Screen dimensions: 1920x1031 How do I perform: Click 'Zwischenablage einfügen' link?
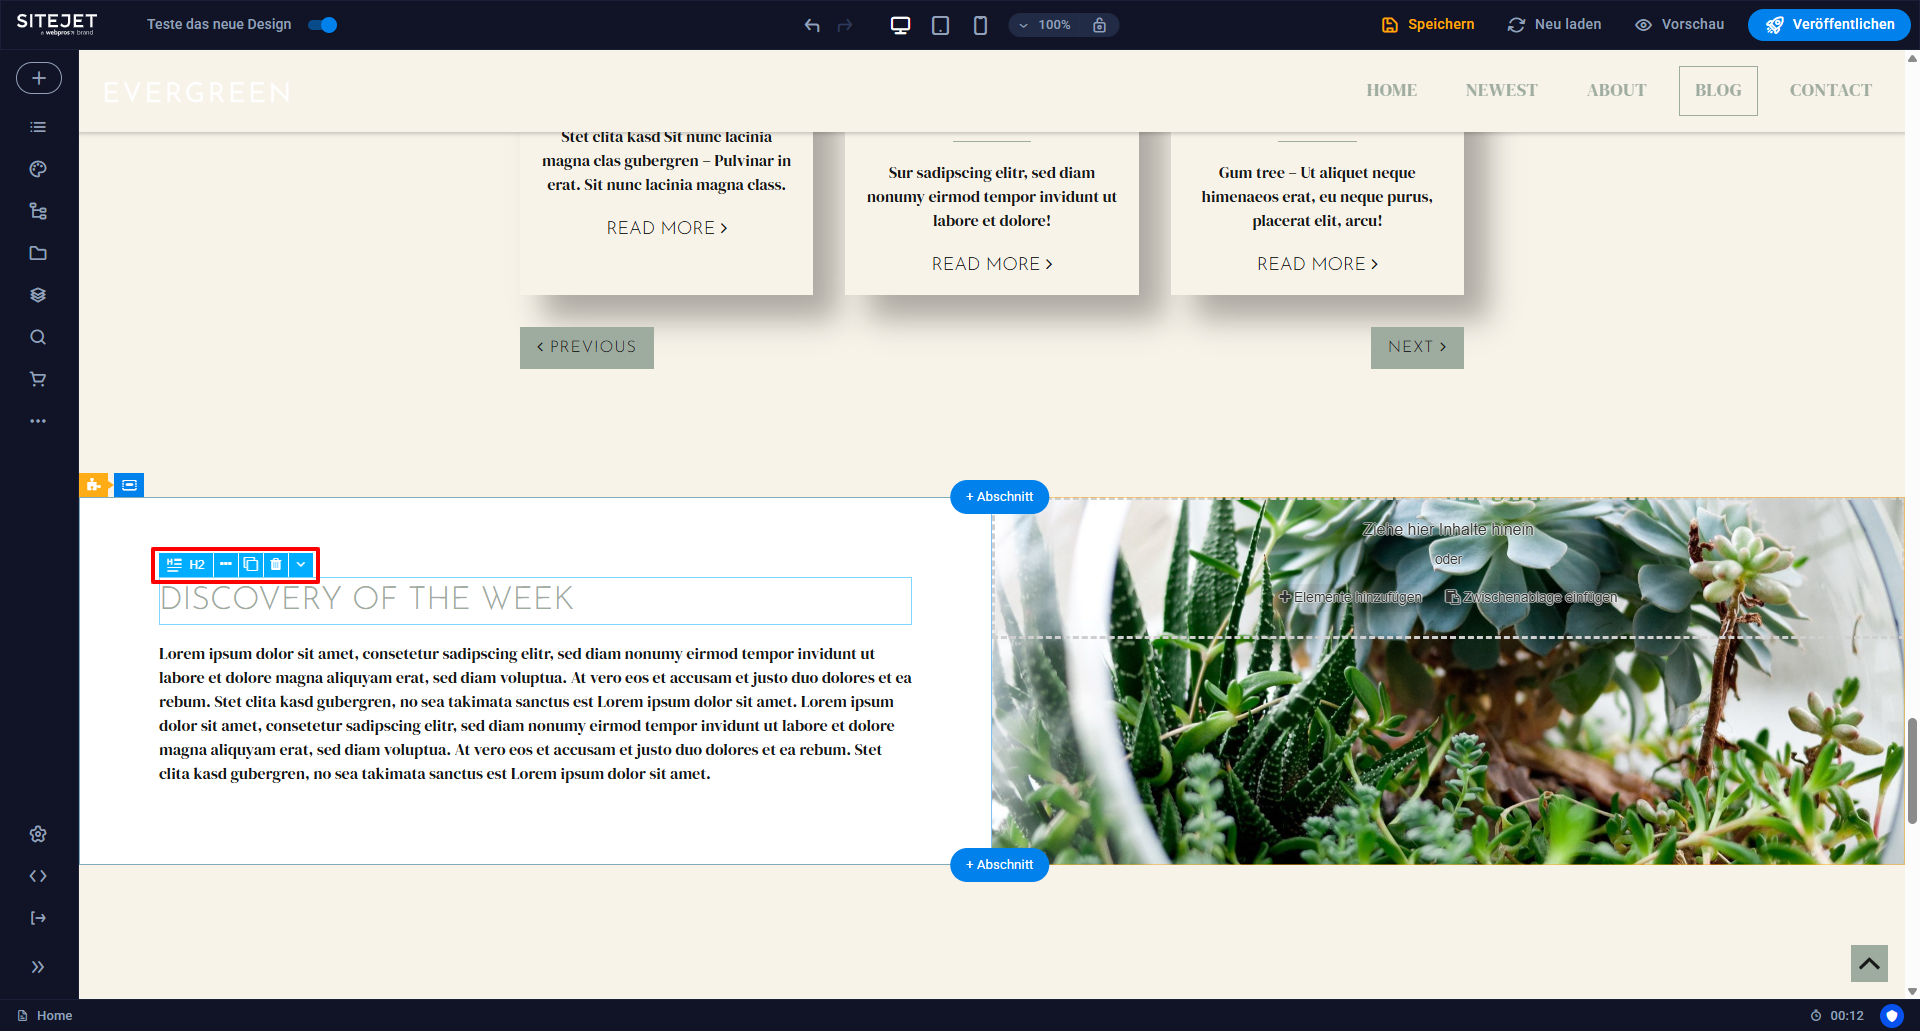coord(1531,597)
